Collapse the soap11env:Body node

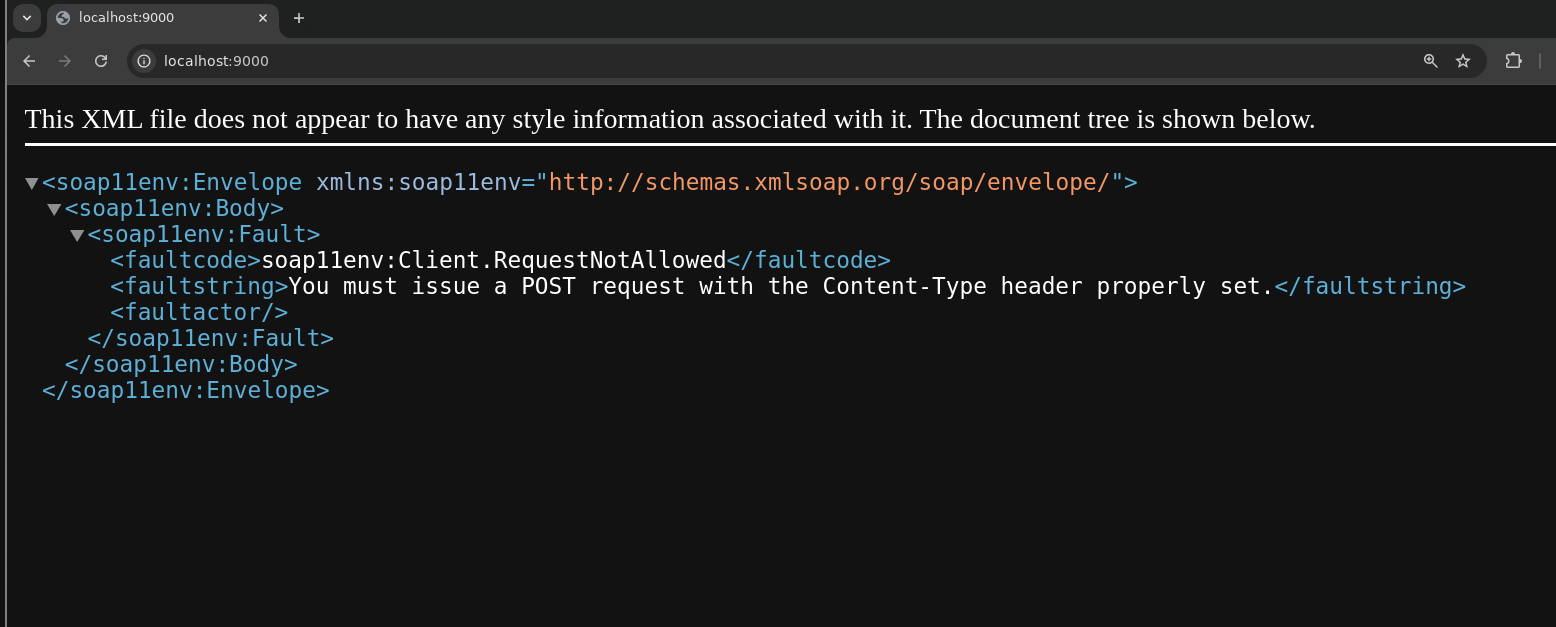[54, 209]
